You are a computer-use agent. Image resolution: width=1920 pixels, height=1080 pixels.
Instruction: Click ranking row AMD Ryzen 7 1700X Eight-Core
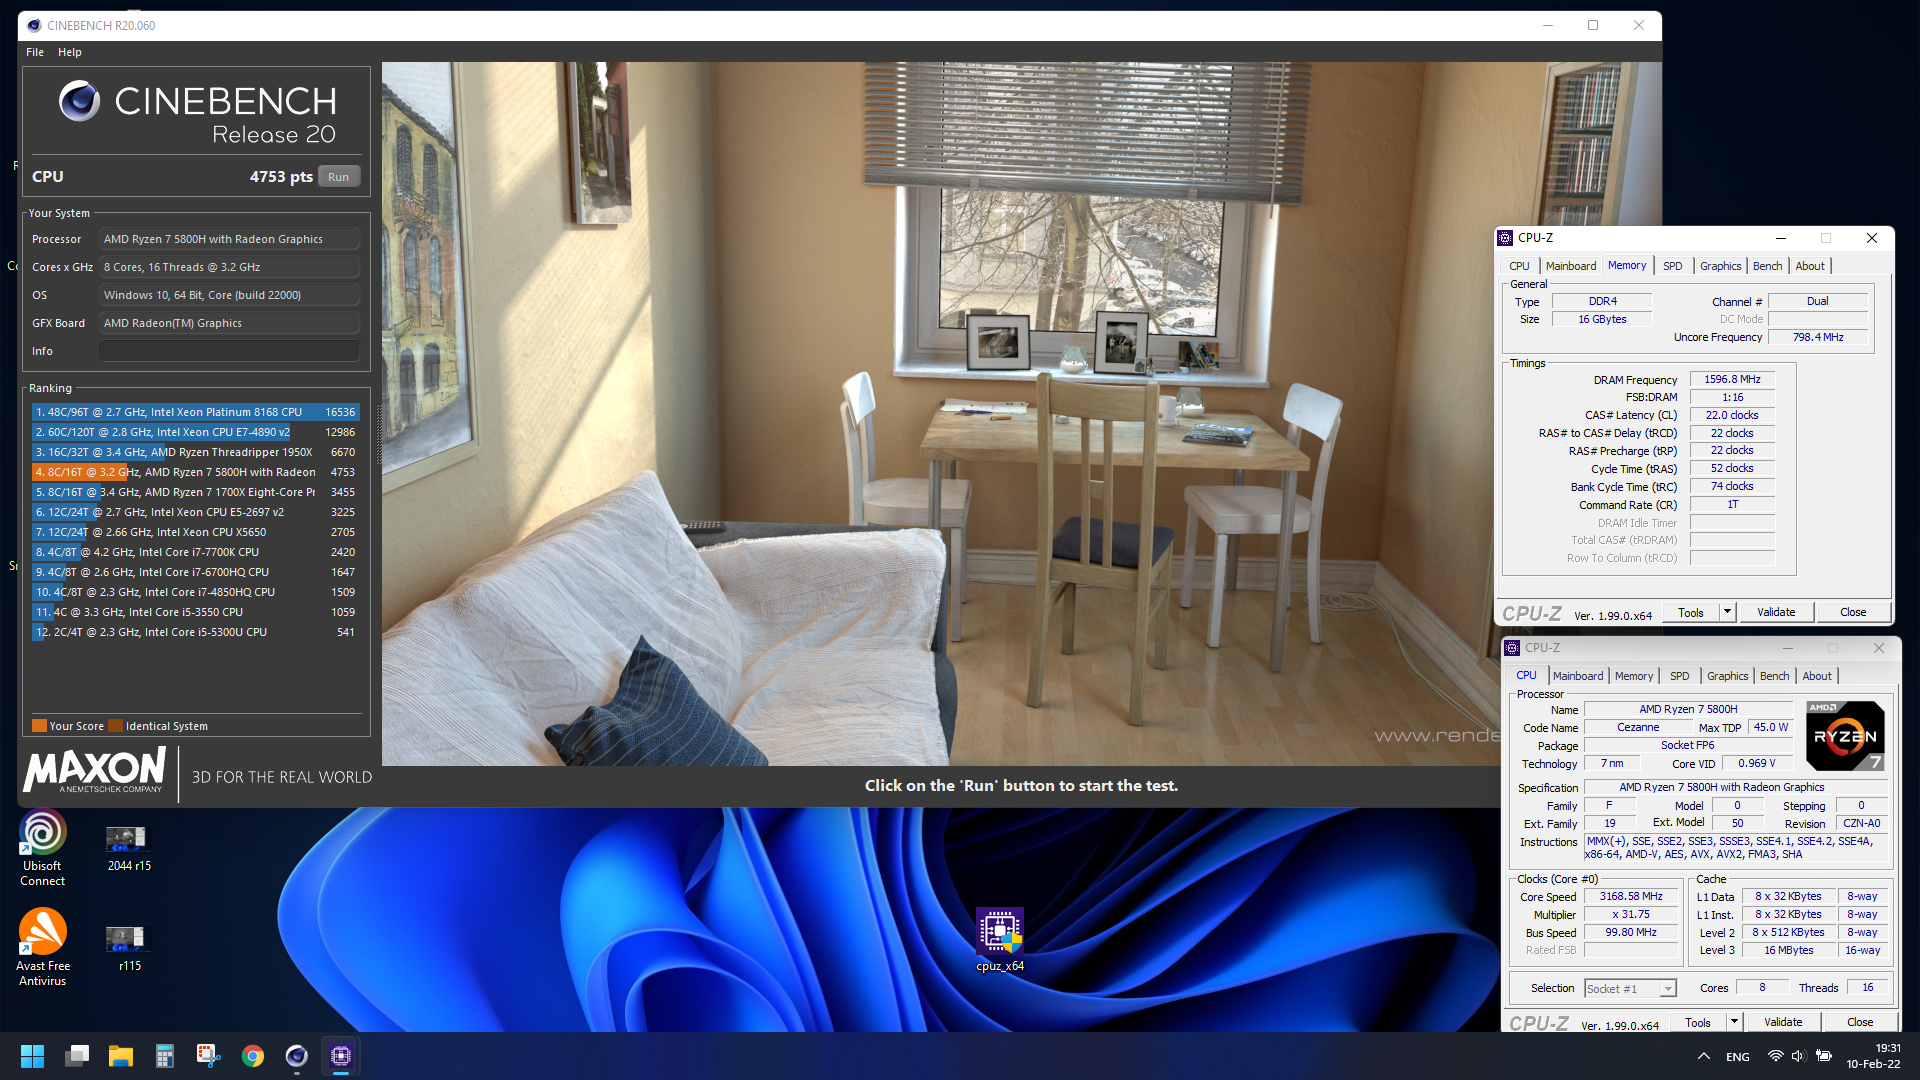pos(195,492)
